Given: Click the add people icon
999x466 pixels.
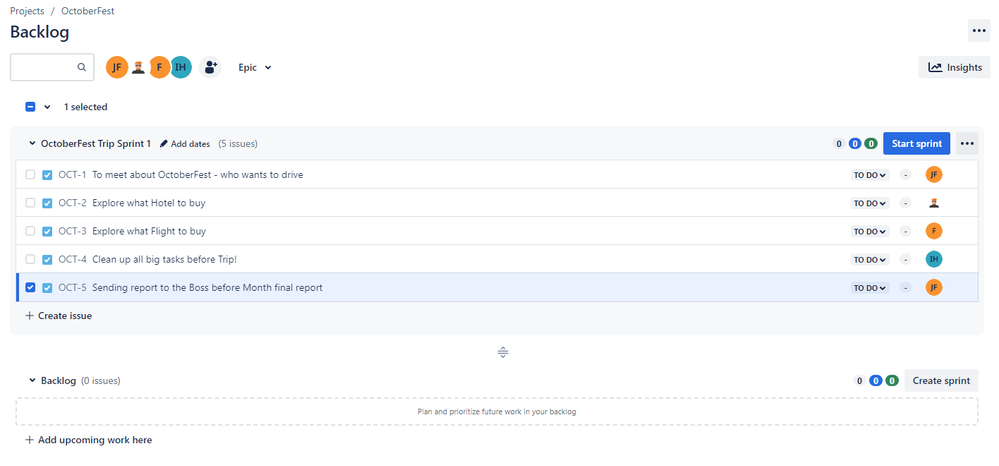Looking at the screenshot, I should (210, 67).
